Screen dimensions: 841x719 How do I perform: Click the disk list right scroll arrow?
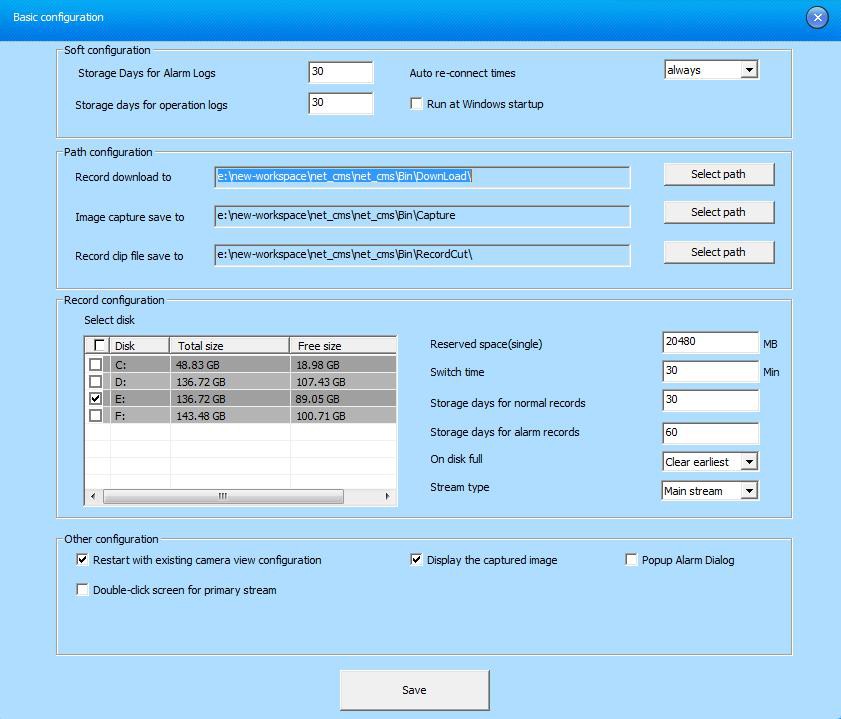tap(388, 496)
